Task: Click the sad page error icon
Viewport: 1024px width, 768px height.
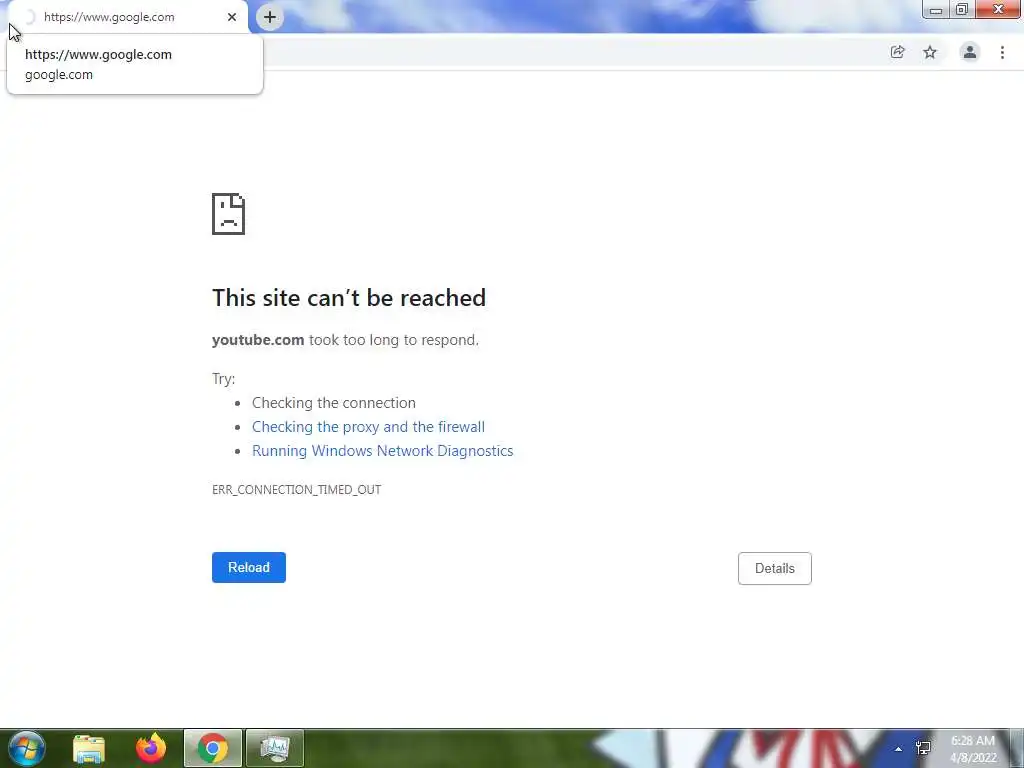Action: point(229,214)
